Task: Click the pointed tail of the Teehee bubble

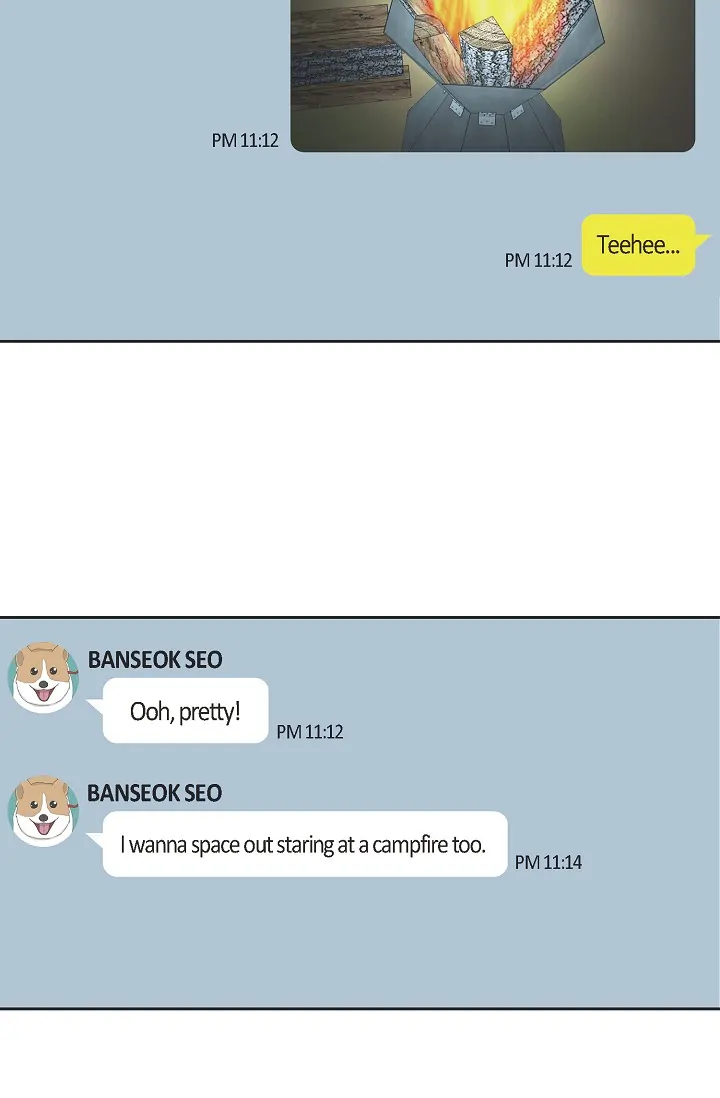Action: click(702, 241)
